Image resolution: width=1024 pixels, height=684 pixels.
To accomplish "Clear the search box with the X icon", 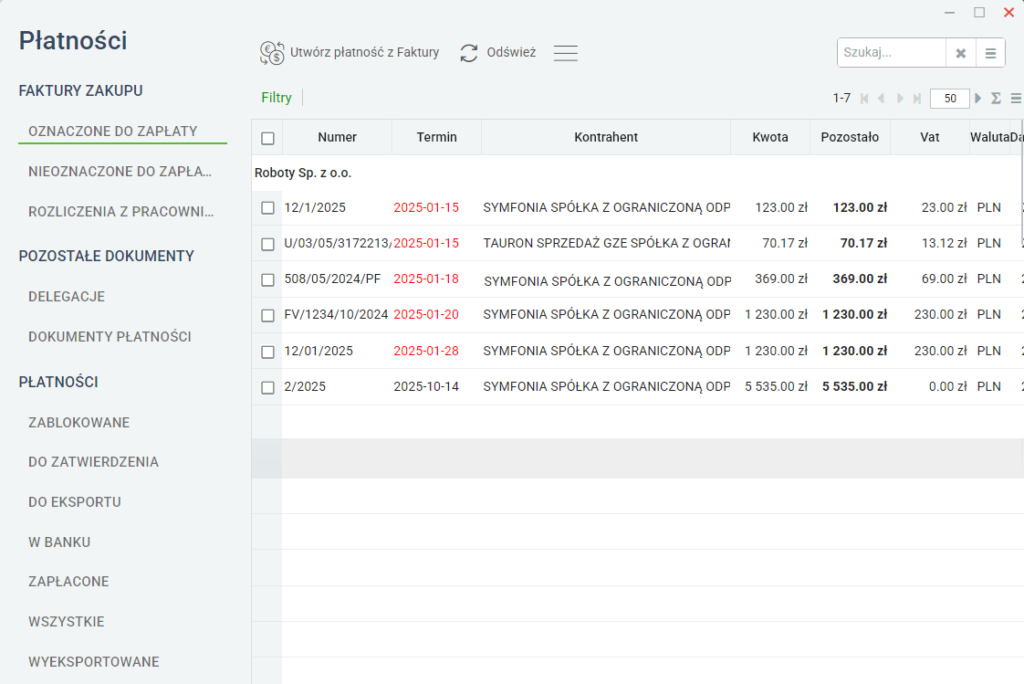I will tap(961, 53).
